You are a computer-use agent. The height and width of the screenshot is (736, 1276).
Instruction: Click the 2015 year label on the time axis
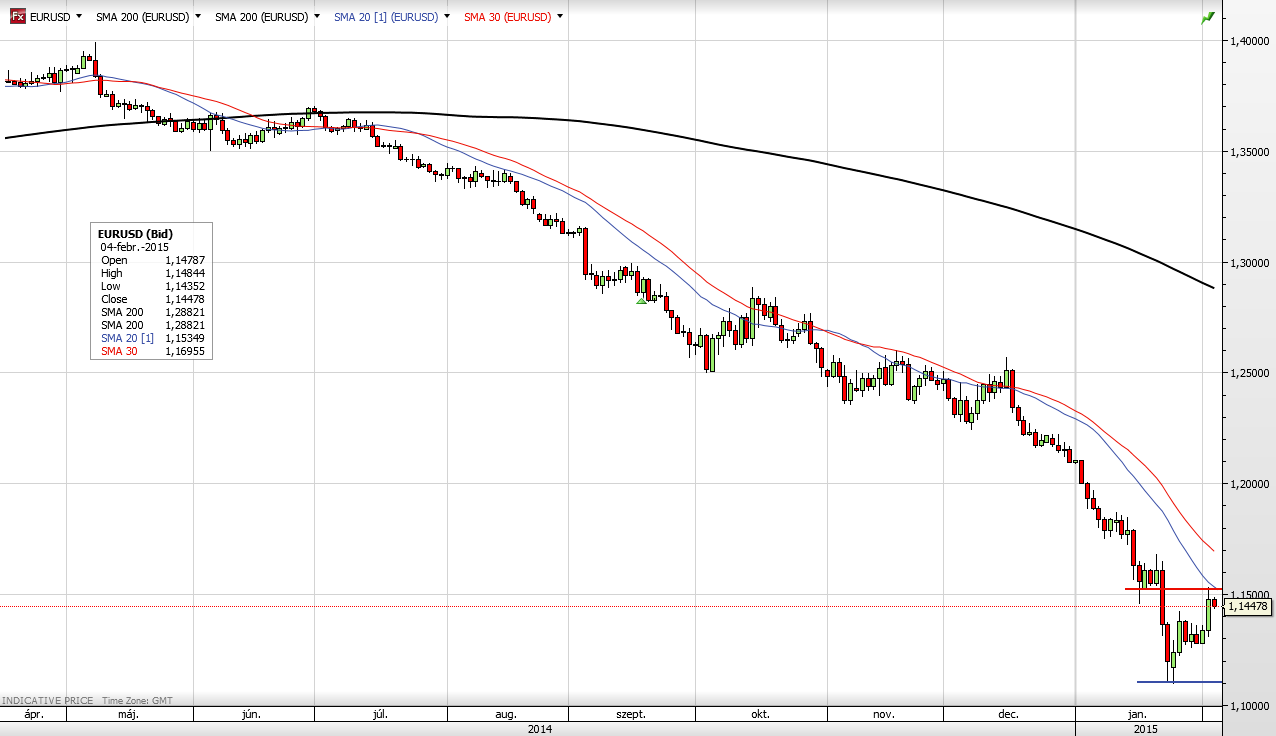point(1146,729)
